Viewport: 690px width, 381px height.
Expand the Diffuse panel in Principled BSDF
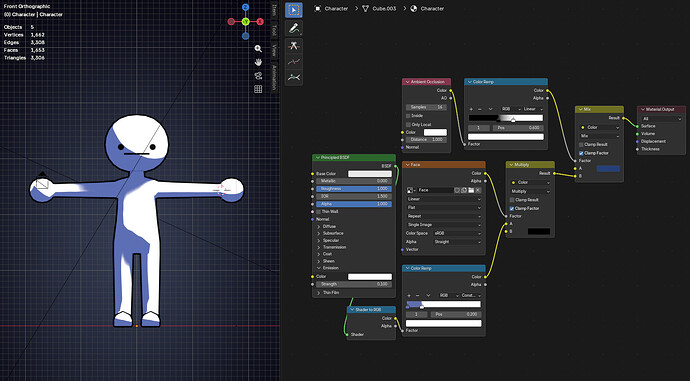point(319,226)
